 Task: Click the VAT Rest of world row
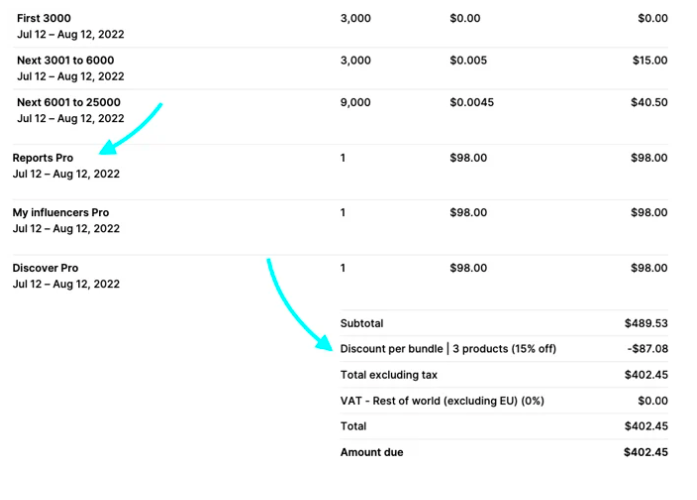coord(504,400)
